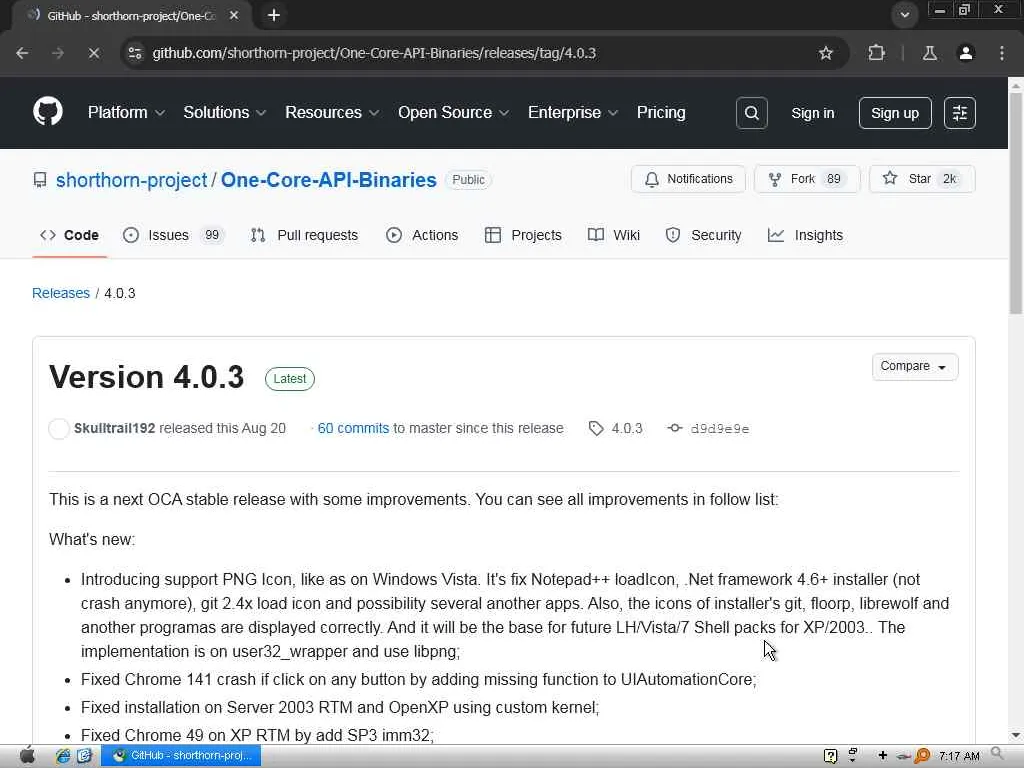The height and width of the screenshot is (768, 1024).
Task: Open the Actions tab
Action: pos(422,235)
